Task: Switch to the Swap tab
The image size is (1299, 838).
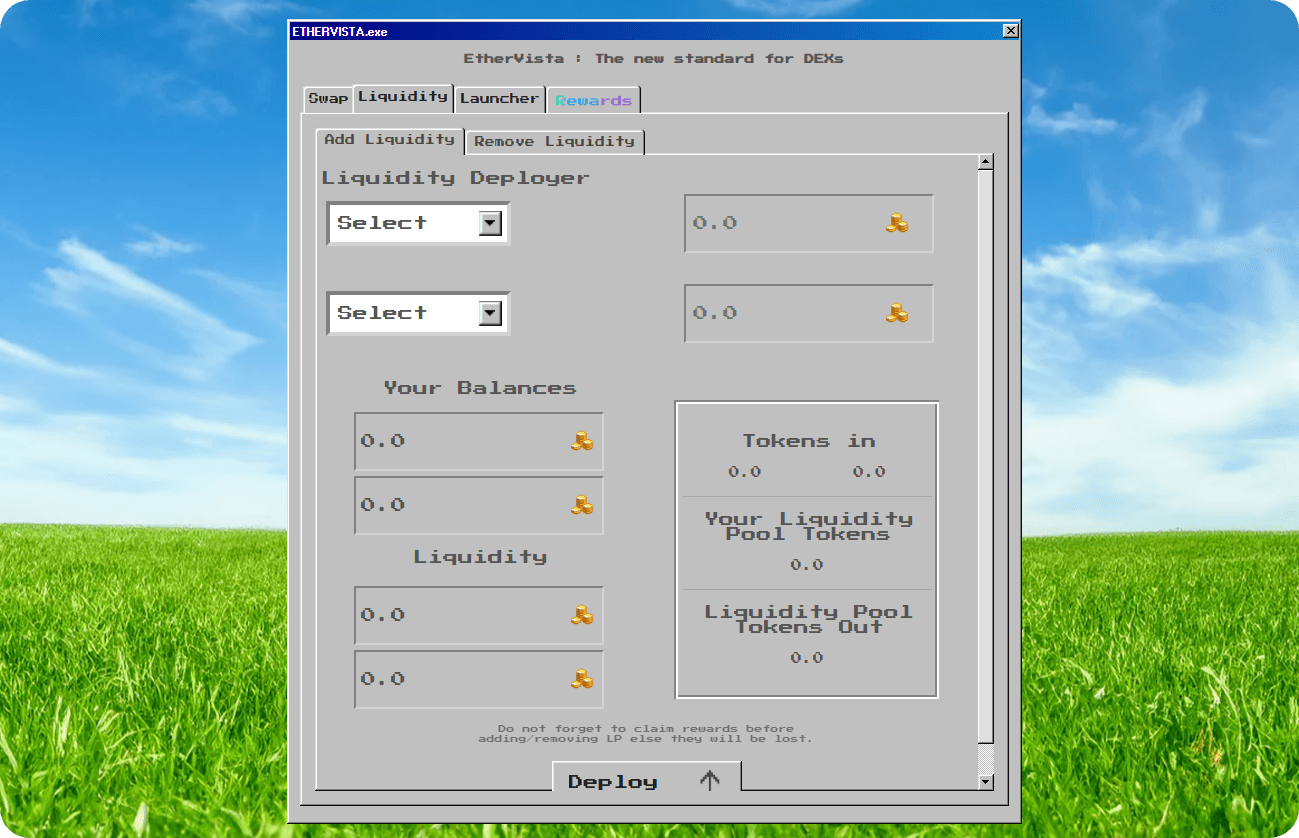Action: (328, 99)
